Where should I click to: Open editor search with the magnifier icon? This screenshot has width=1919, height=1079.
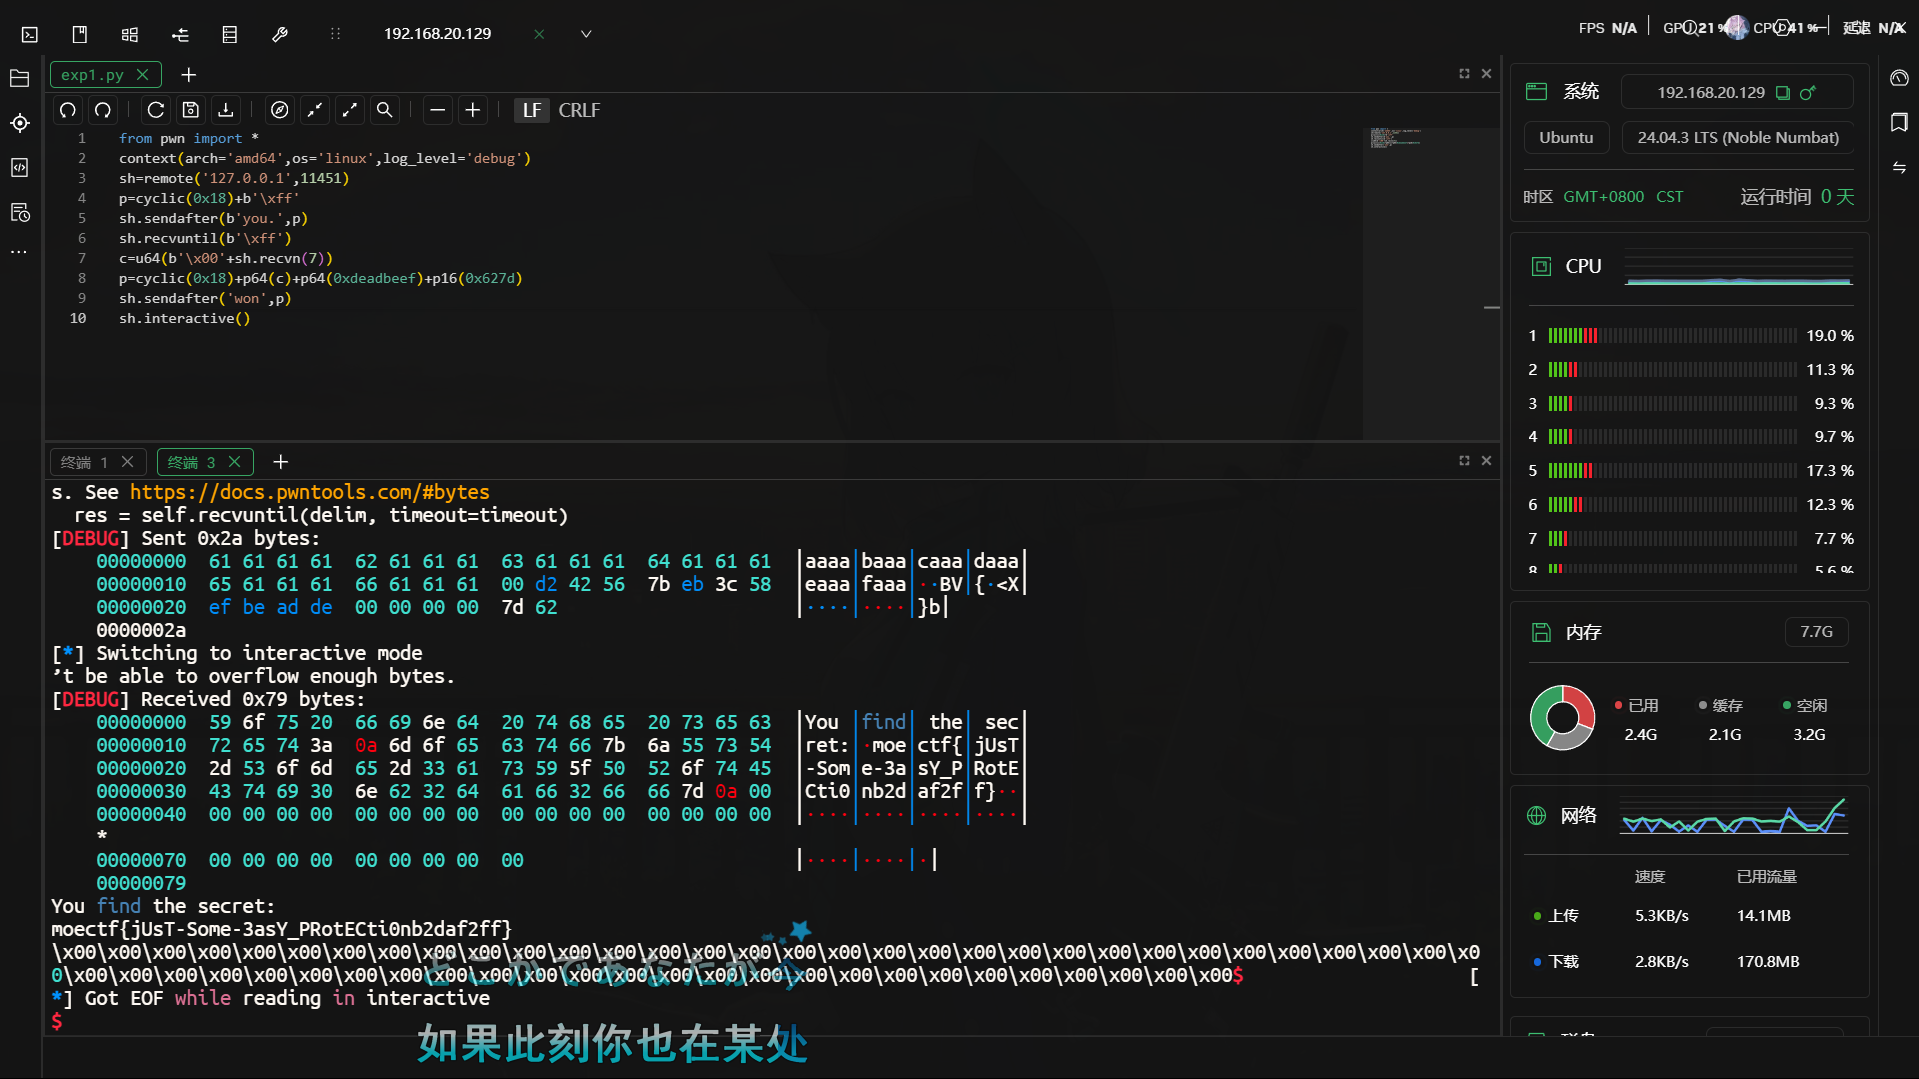click(x=384, y=110)
